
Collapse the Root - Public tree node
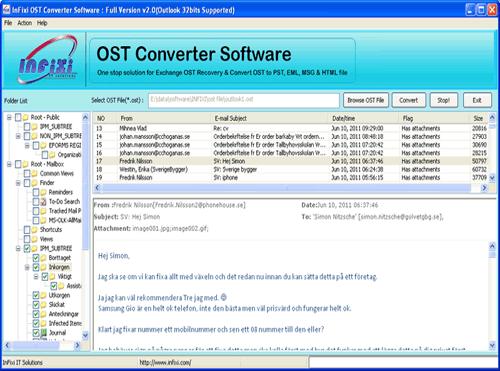click(x=9, y=117)
